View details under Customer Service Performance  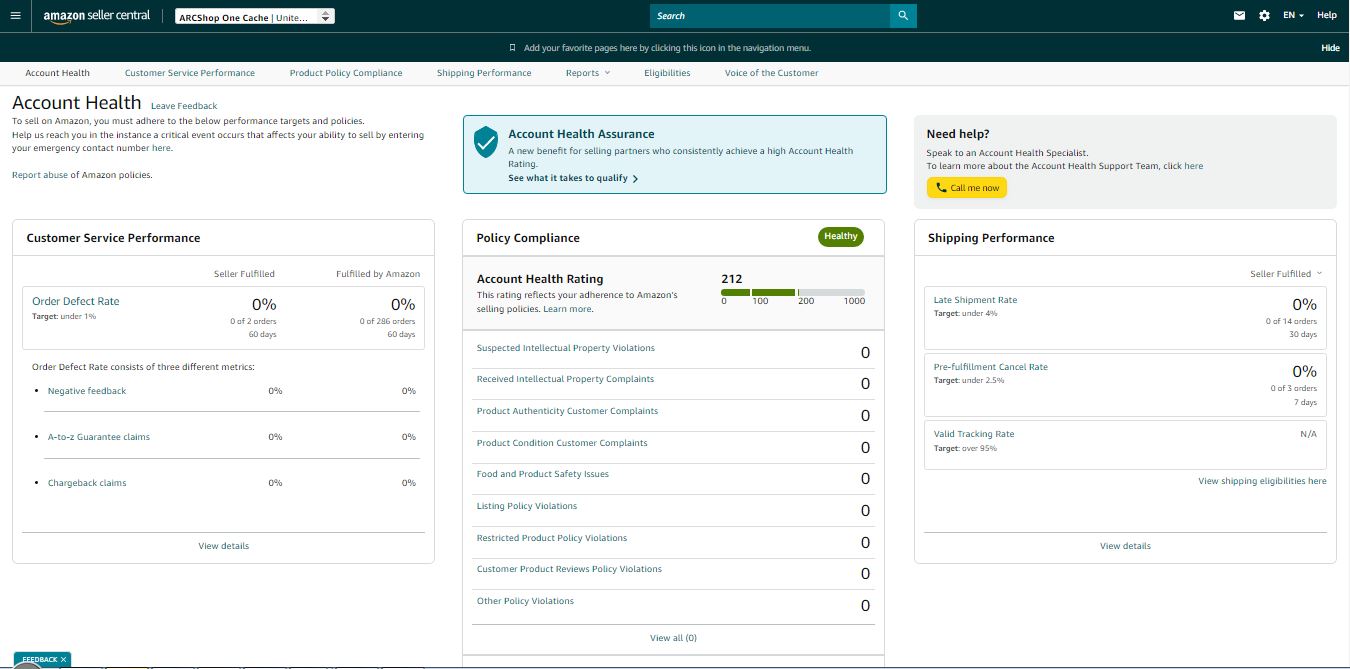pyautogui.click(x=224, y=546)
